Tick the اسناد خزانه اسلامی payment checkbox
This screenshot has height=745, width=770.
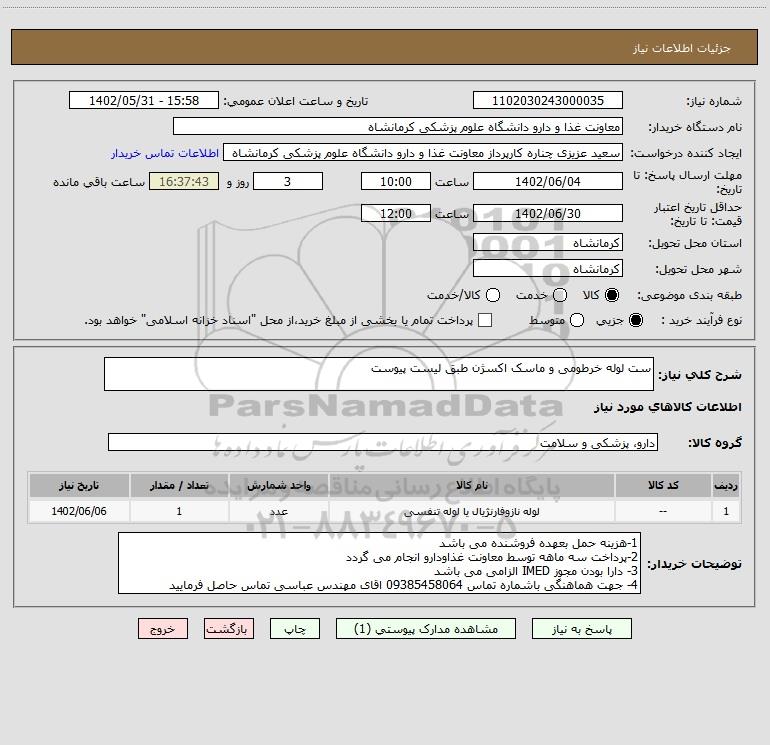(485, 320)
